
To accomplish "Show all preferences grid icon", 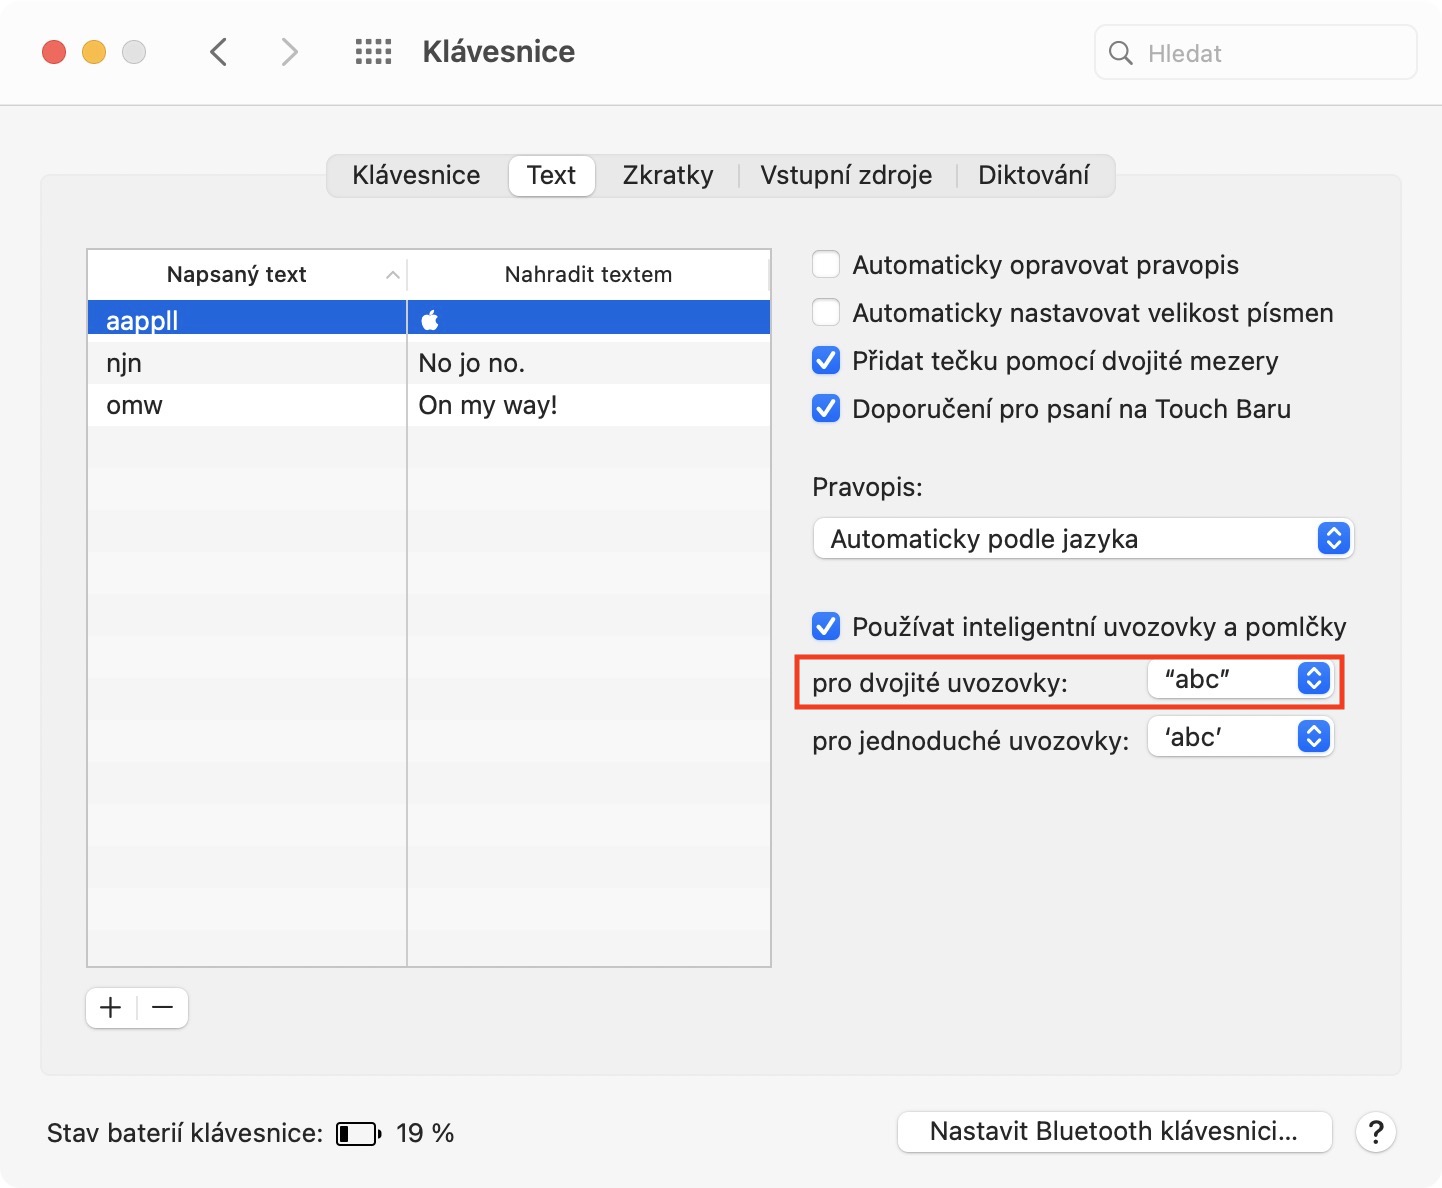I will (374, 52).
